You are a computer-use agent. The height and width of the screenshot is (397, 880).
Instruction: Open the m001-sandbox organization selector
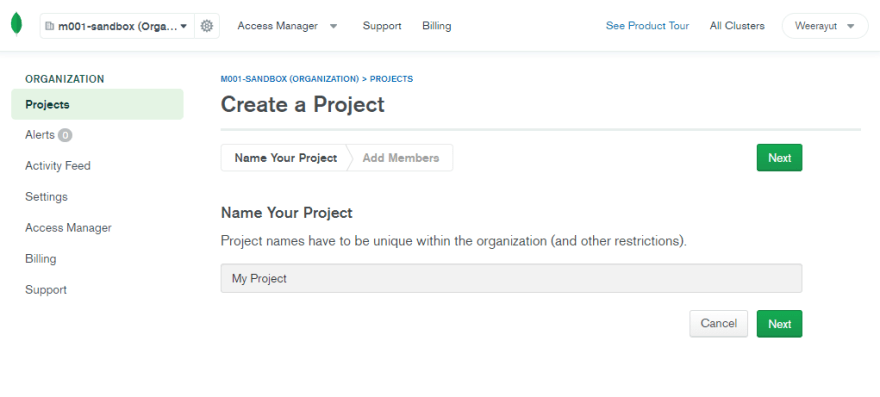click(117, 26)
